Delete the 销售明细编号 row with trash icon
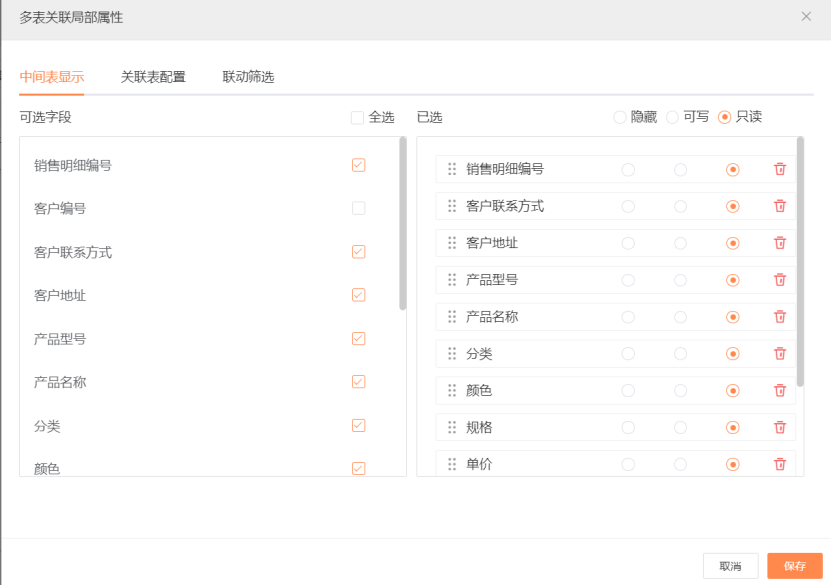831x586 pixels. 780,170
